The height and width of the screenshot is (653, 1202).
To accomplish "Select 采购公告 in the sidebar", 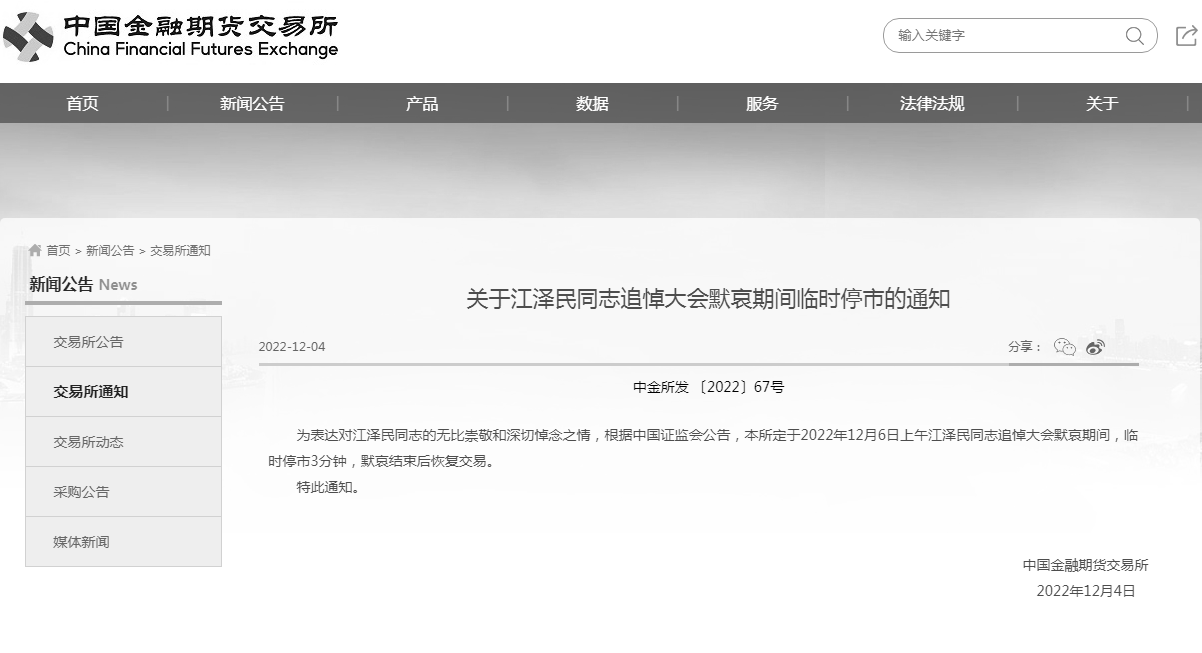I will [x=123, y=492].
